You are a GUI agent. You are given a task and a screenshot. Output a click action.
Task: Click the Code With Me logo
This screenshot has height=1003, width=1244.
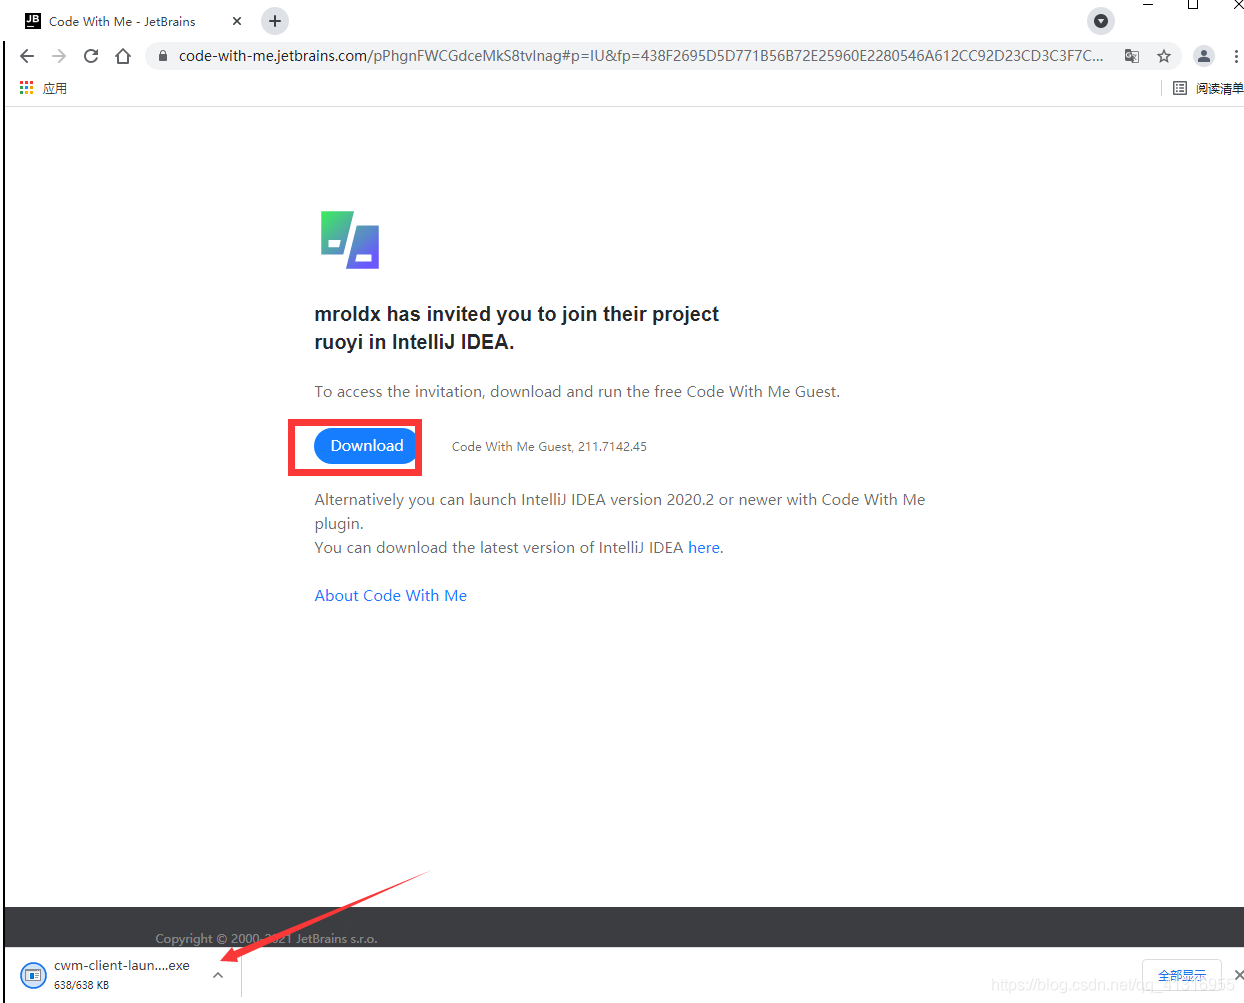coord(350,240)
